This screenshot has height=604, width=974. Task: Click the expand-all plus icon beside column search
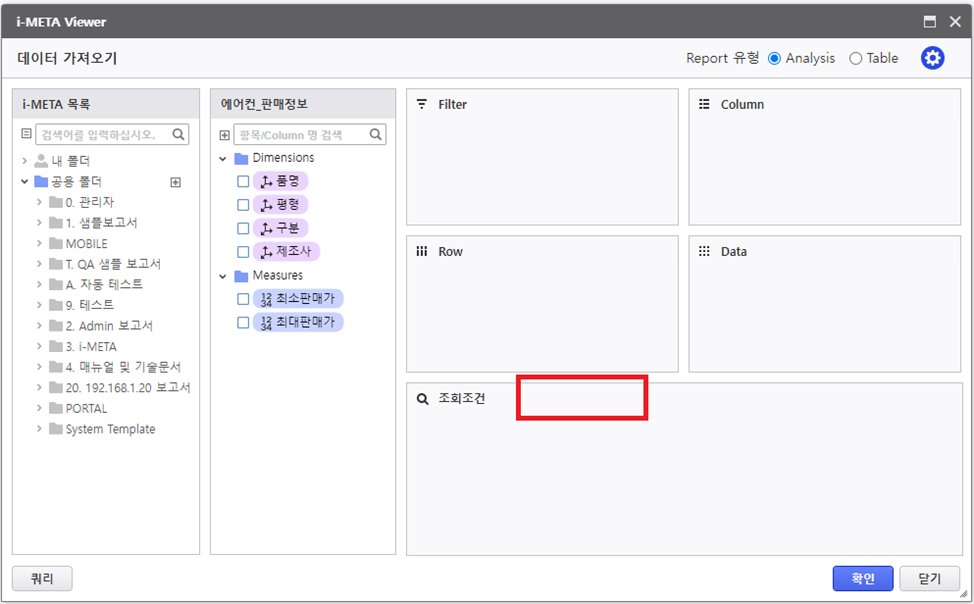click(x=224, y=135)
